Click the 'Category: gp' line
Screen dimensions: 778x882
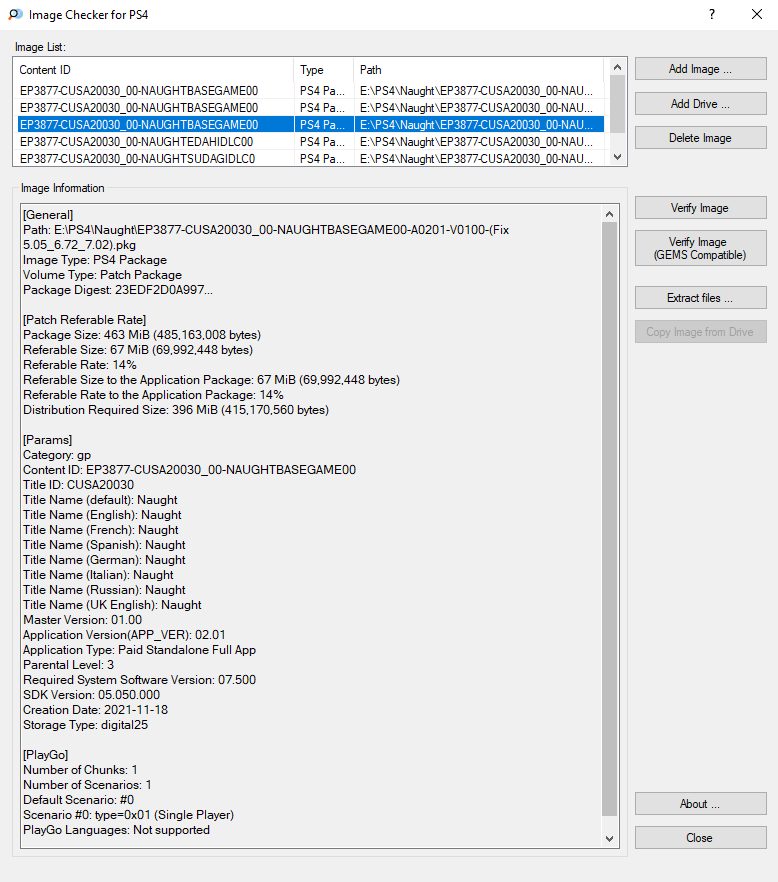(x=57, y=454)
